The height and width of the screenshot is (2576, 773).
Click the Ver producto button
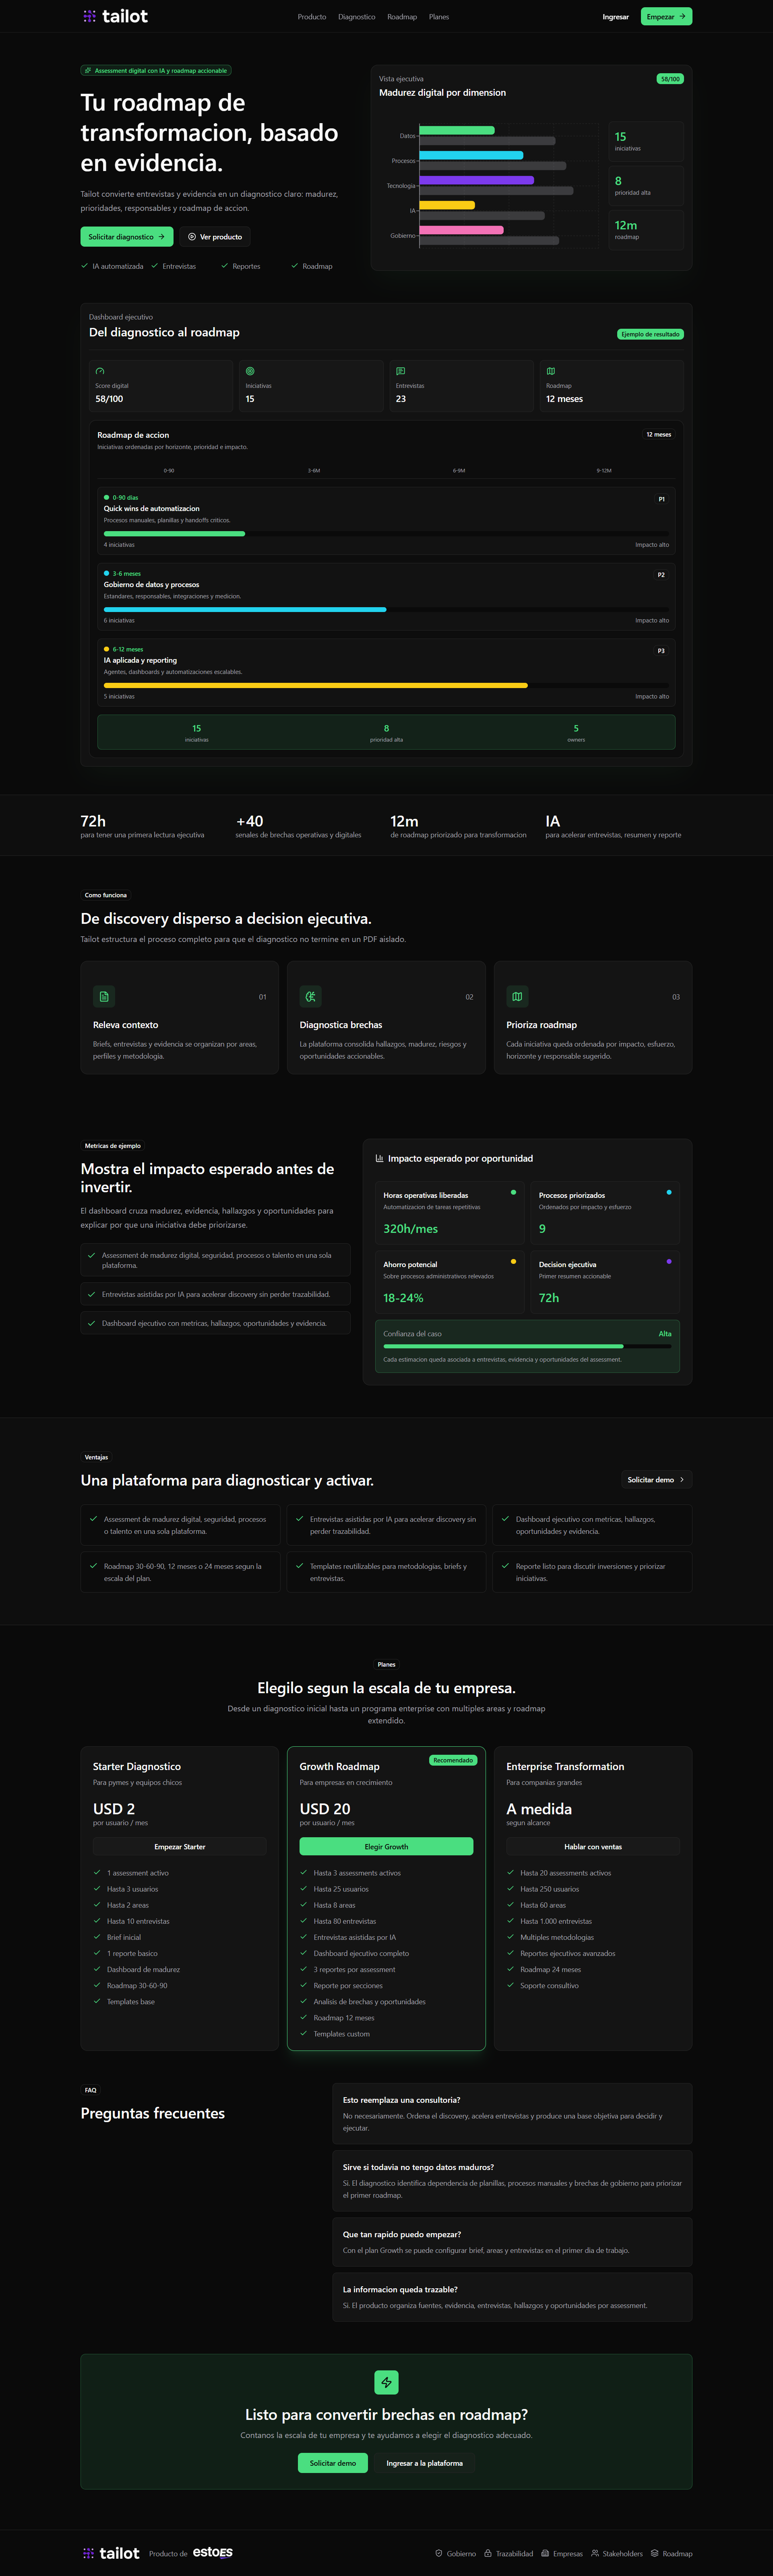coord(215,237)
